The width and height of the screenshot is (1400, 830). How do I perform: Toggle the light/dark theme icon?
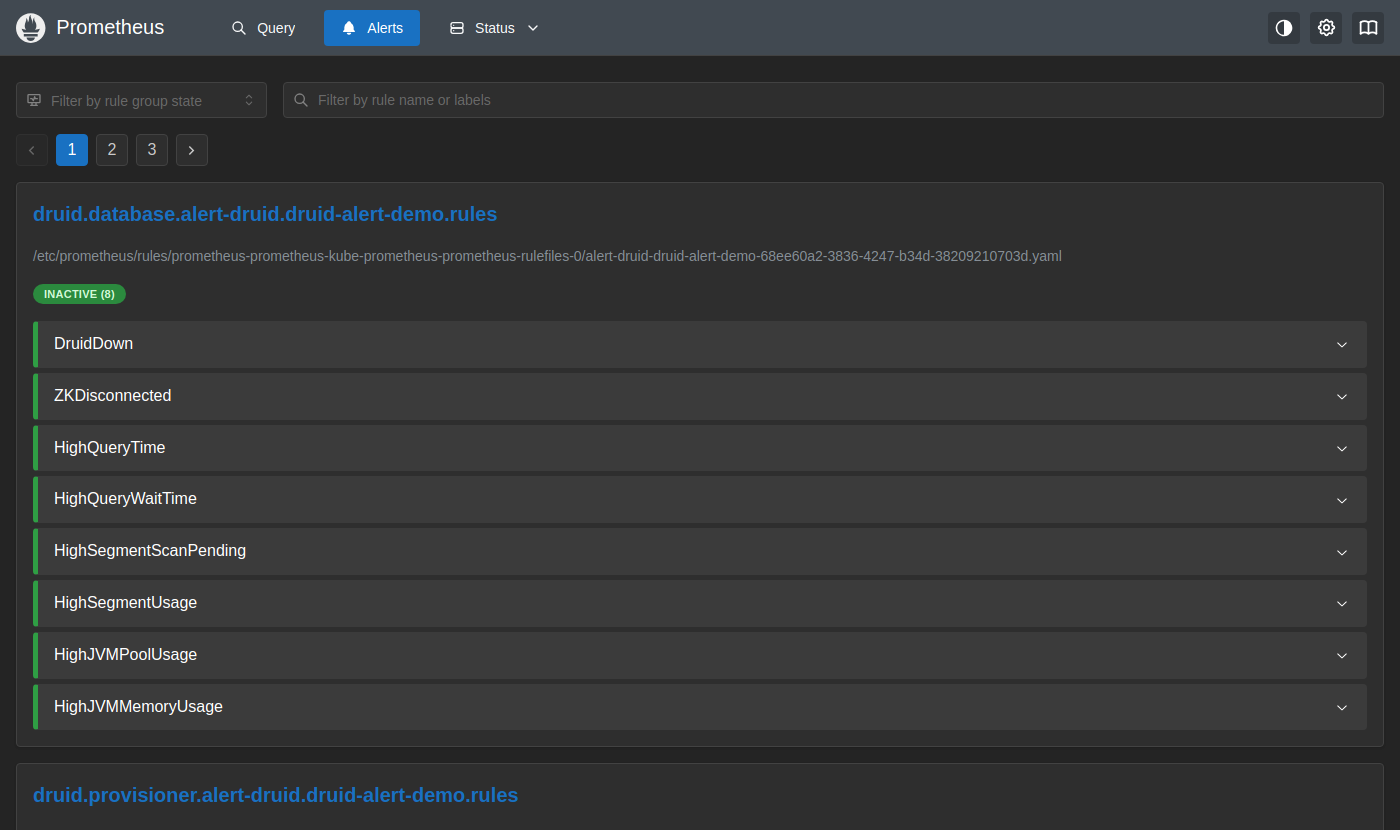point(1284,28)
